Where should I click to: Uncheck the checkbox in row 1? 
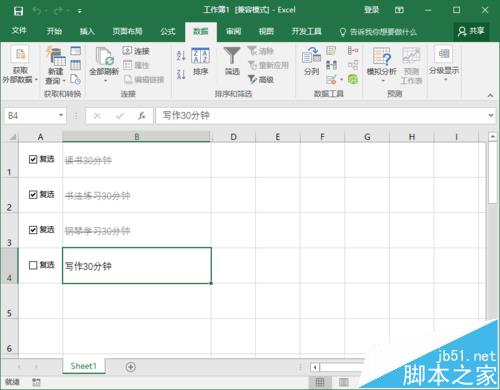[33, 159]
